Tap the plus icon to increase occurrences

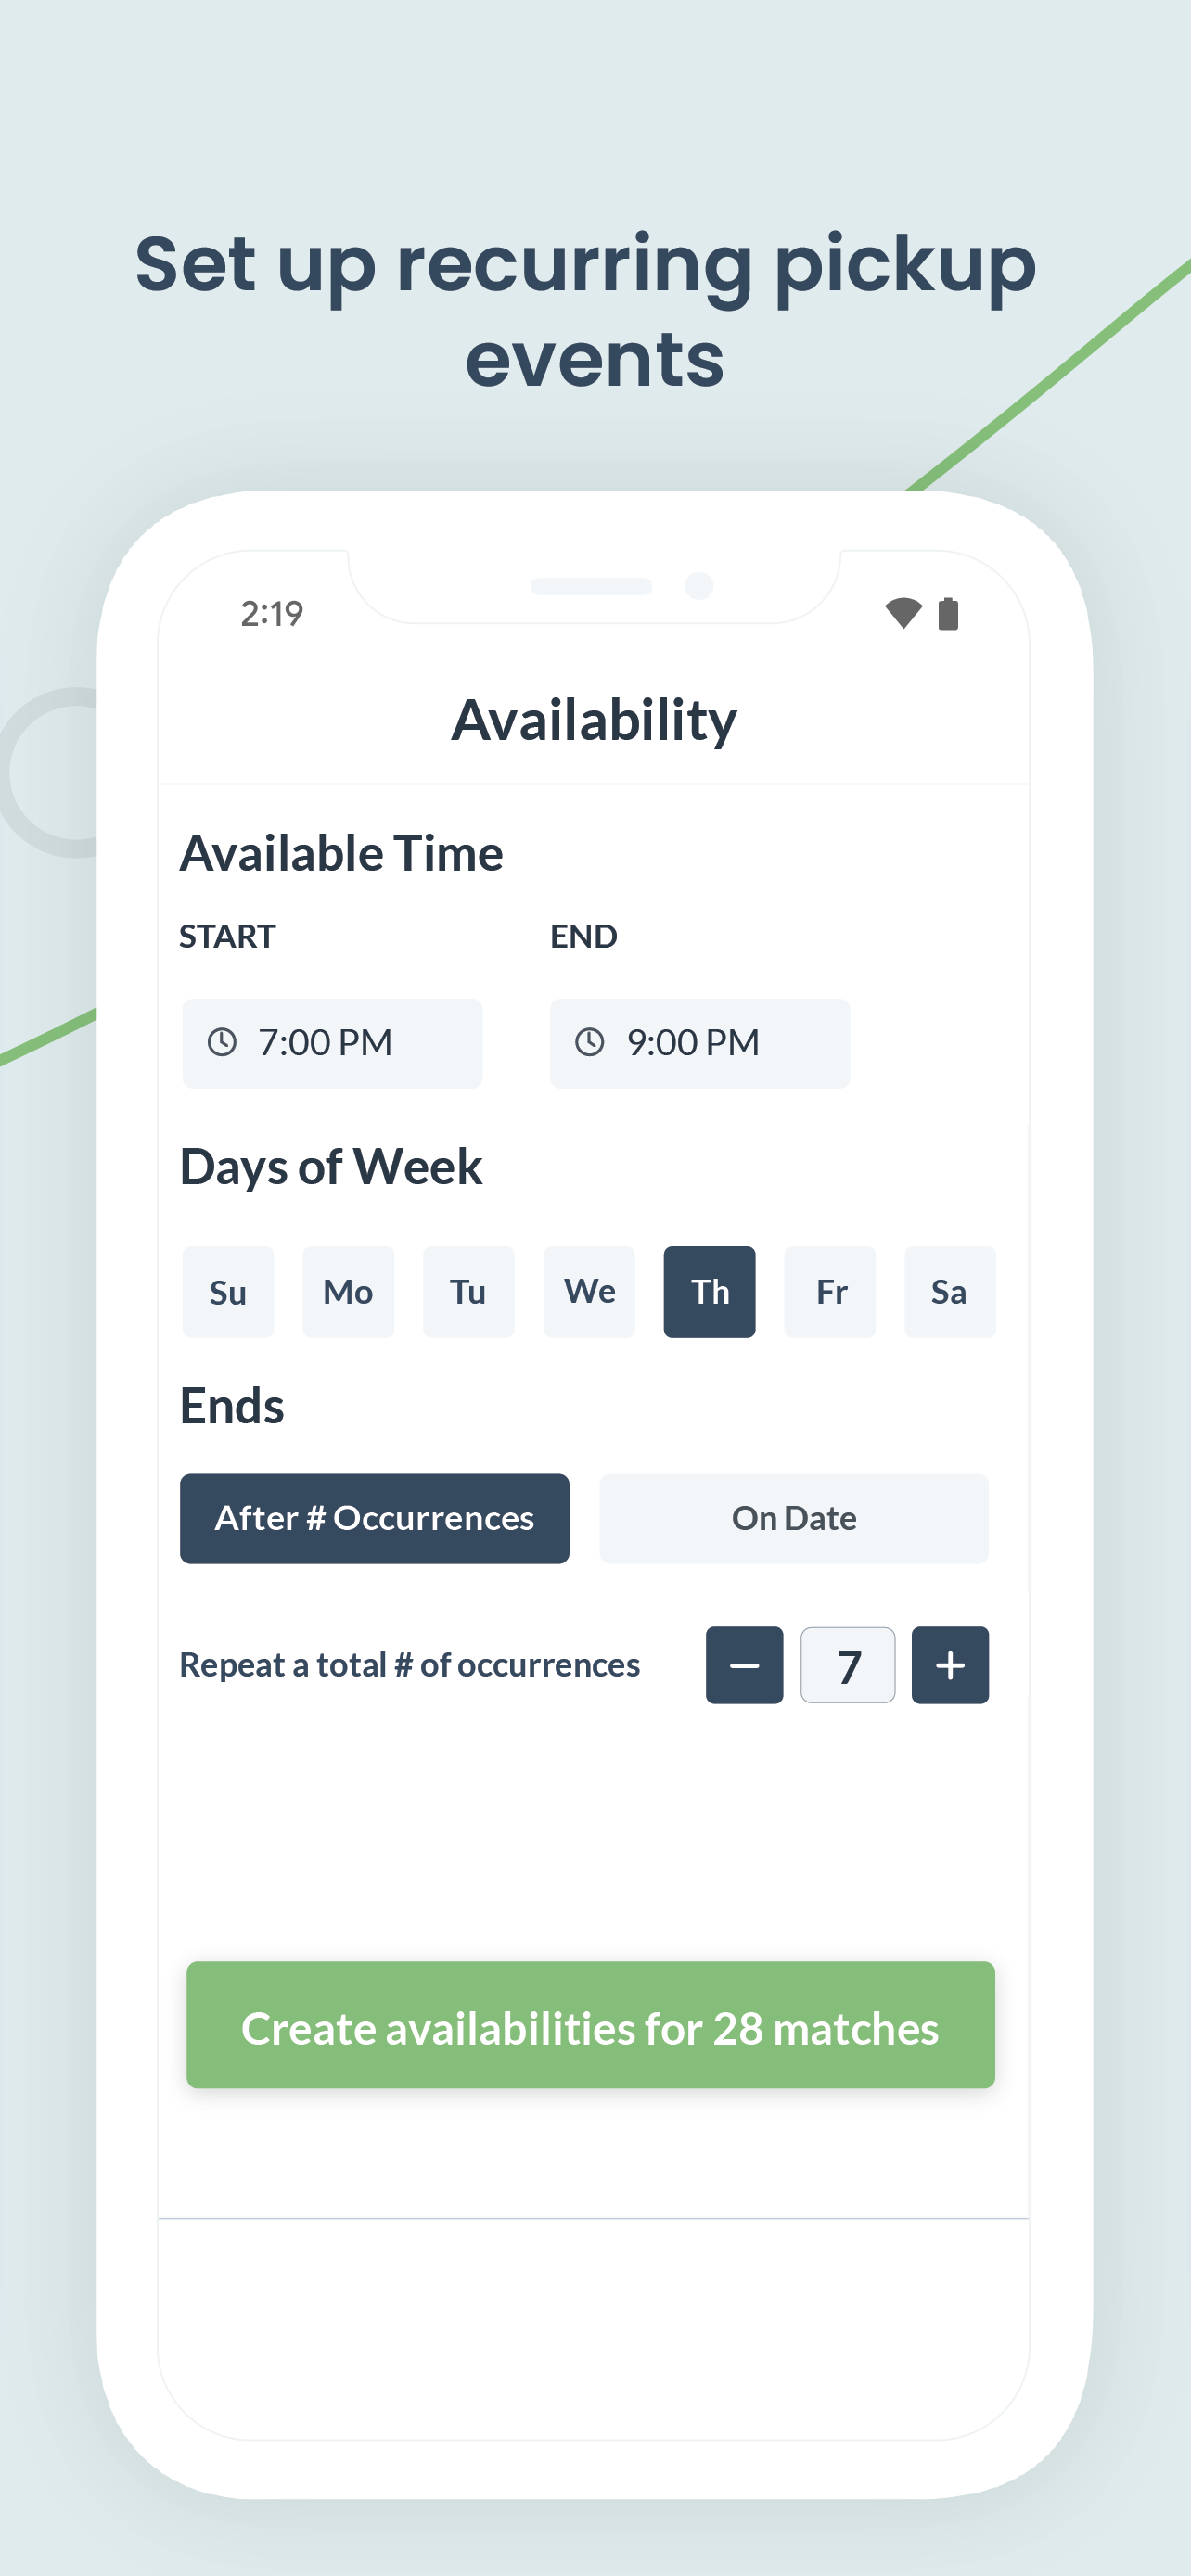pos(950,1665)
